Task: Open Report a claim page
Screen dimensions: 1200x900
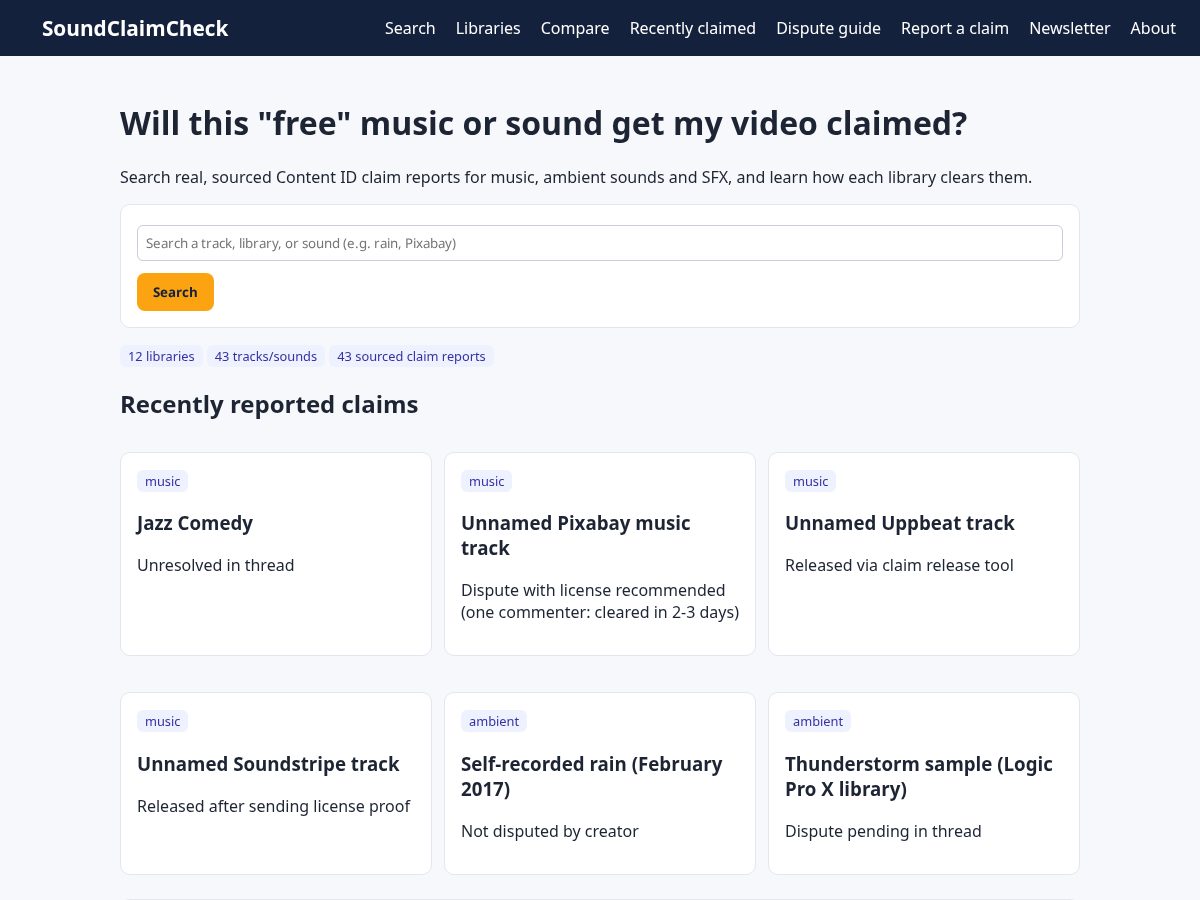Action: (955, 28)
